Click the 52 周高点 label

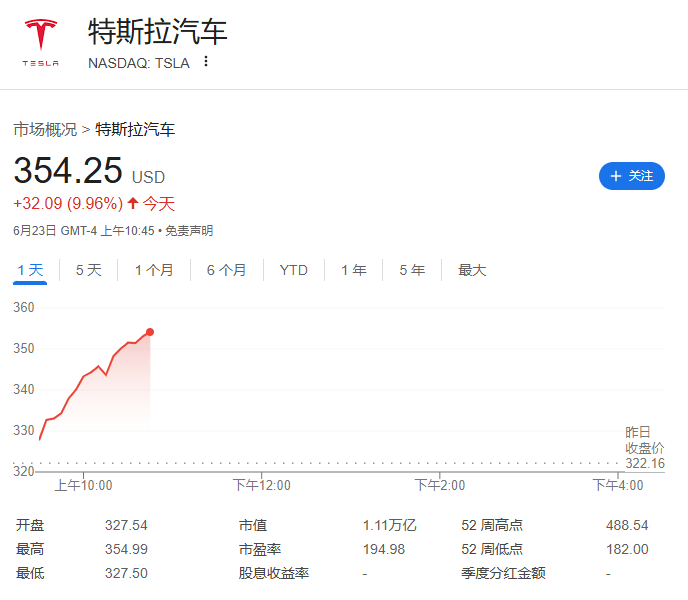[492, 525]
